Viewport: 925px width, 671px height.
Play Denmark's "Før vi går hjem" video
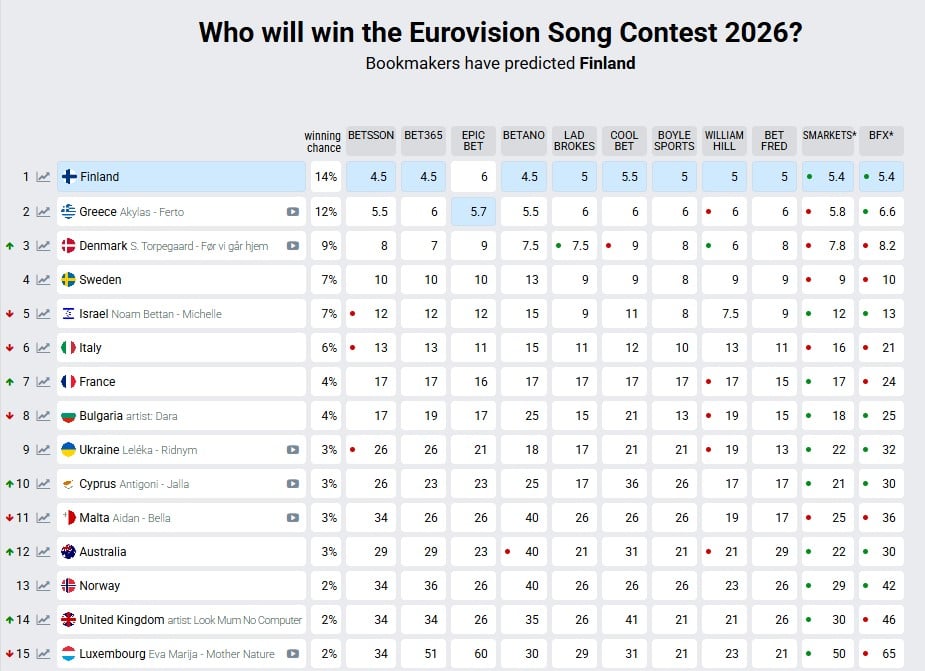(x=295, y=245)
